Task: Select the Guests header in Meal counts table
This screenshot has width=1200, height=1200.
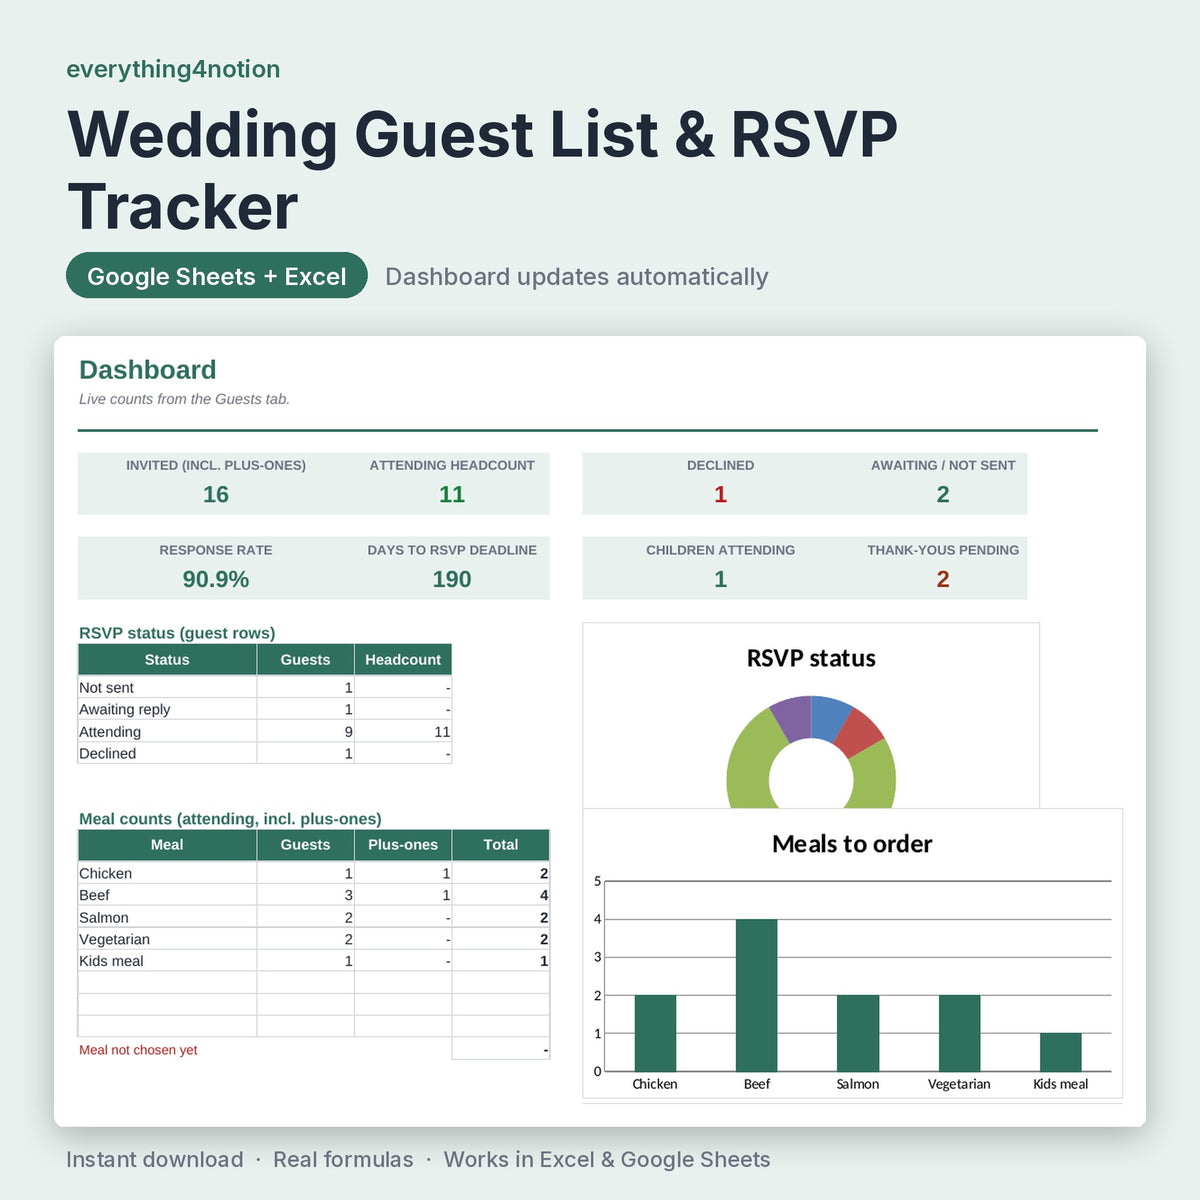Action: pyautogui.click(x=305, y=845)
